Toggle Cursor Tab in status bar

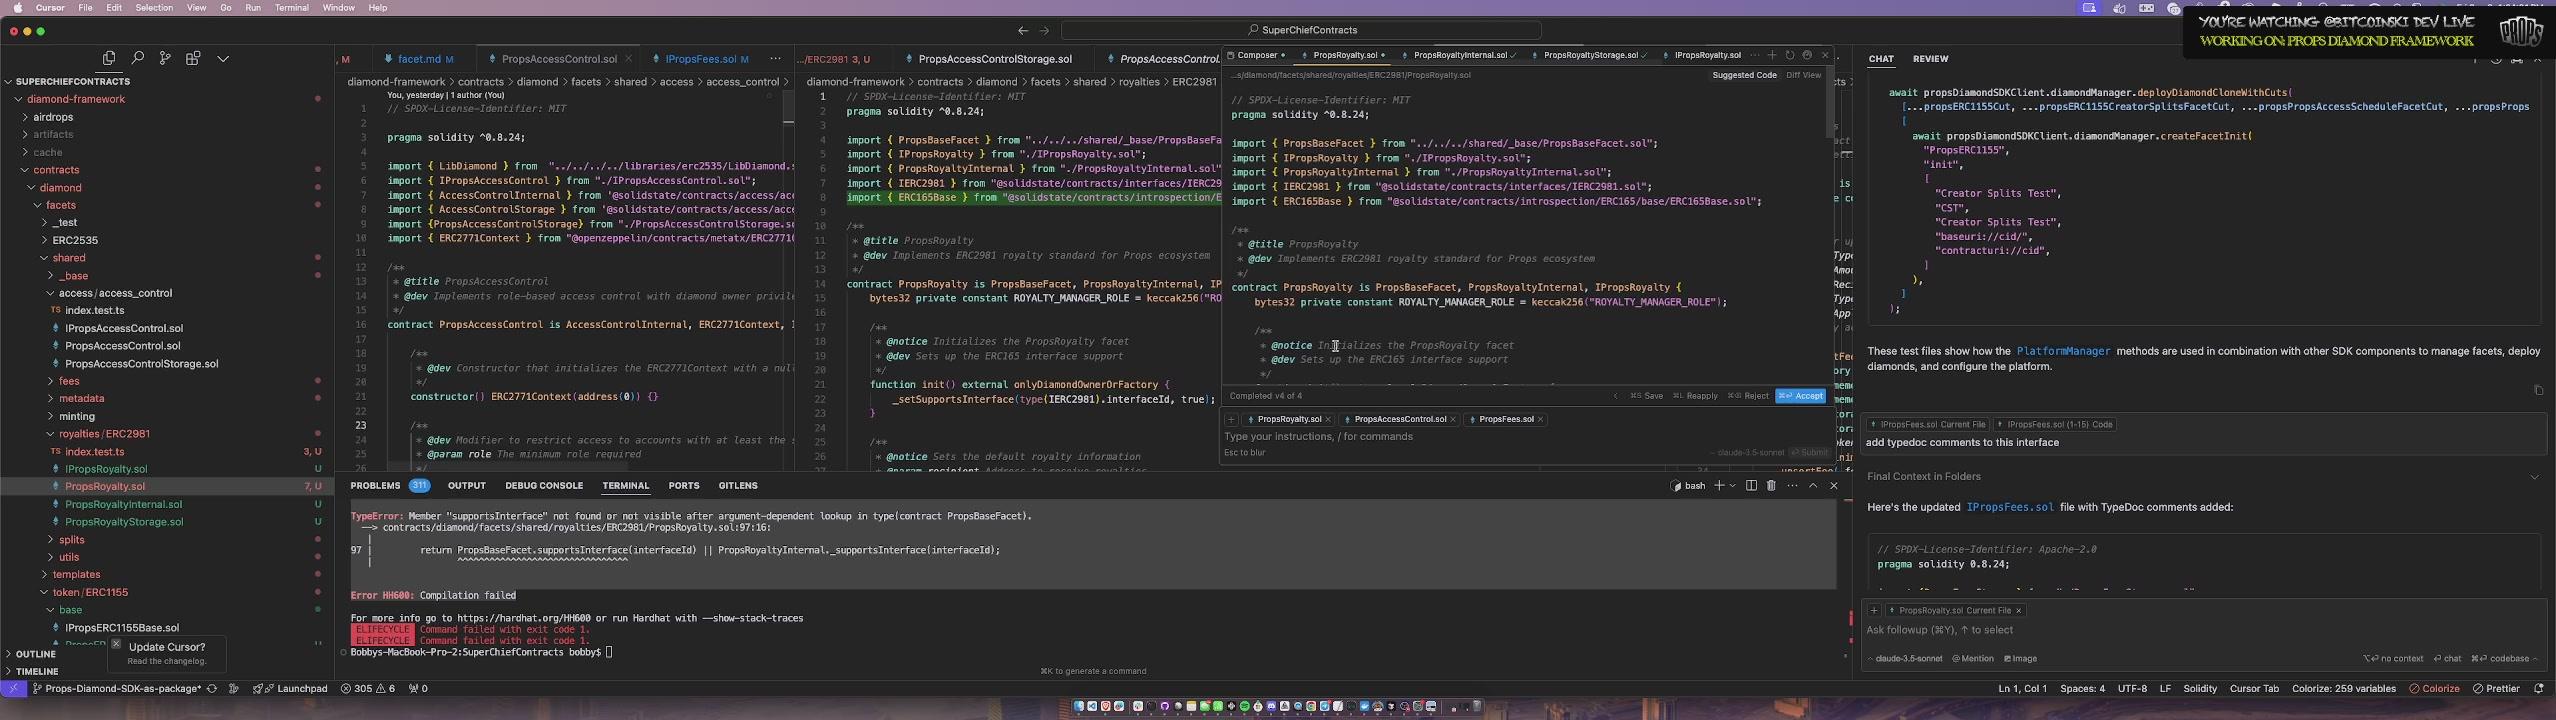[2254, 689]
